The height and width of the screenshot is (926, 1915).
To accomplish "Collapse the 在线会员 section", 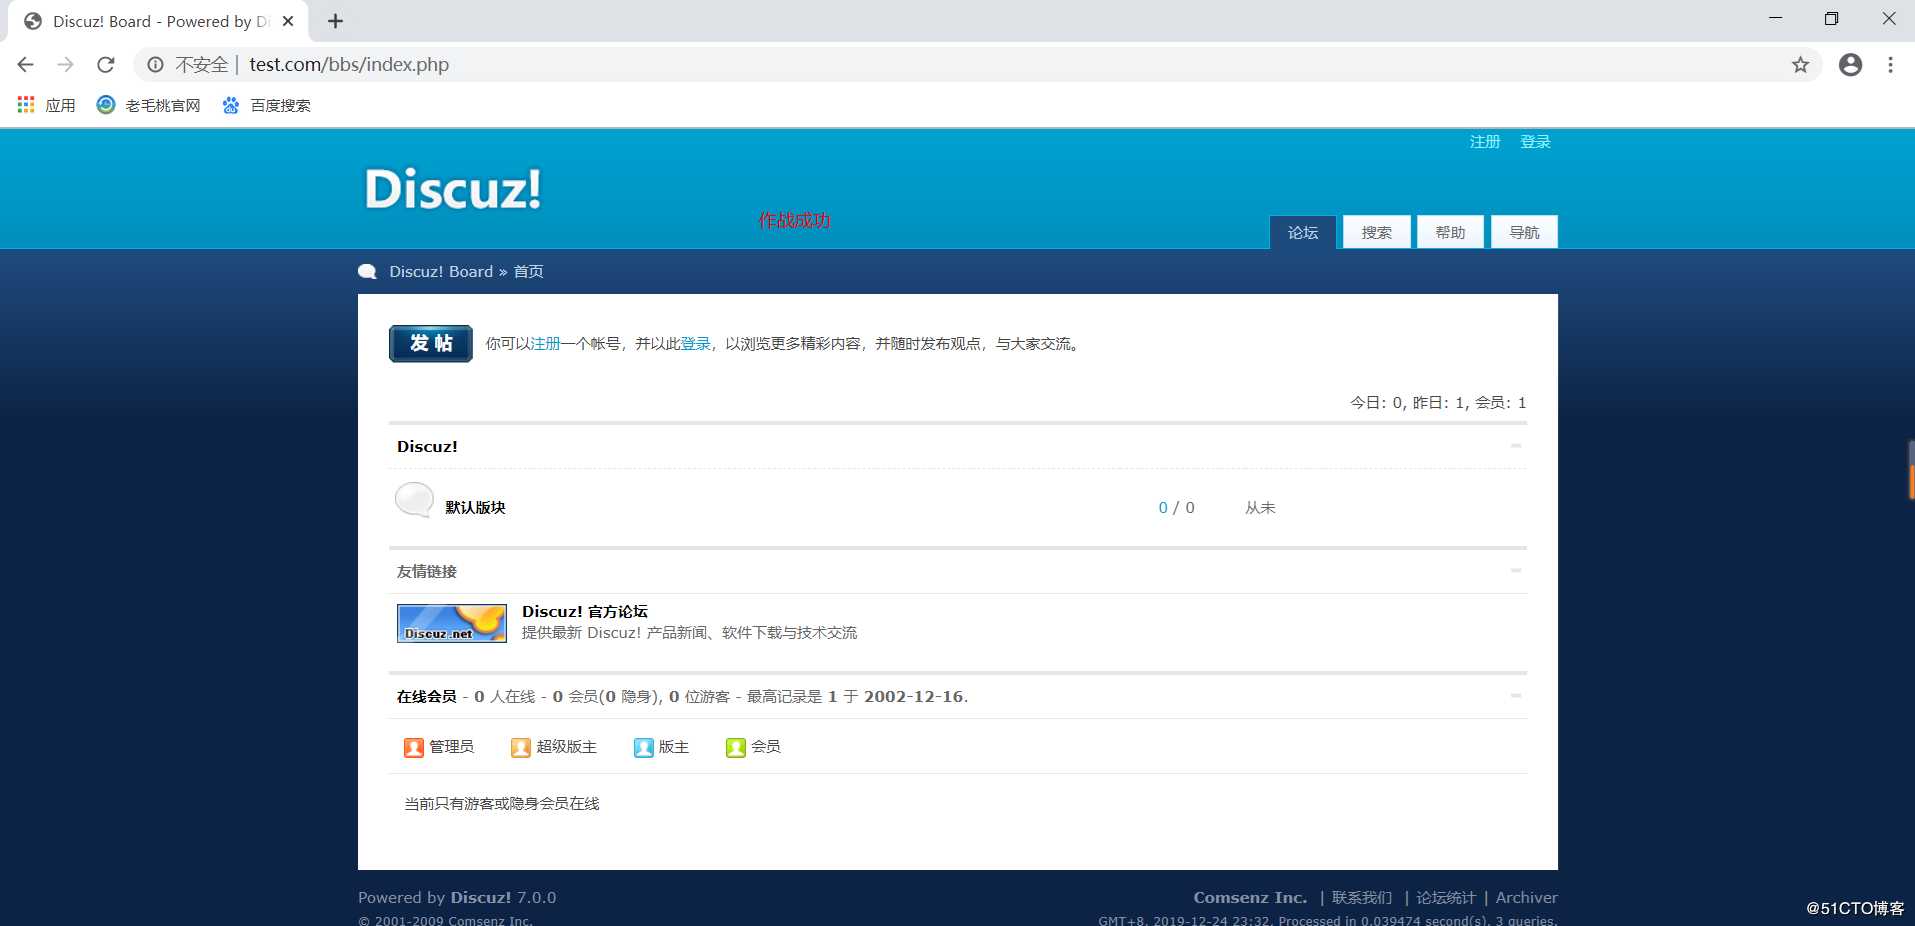I will coord(1516,696).
